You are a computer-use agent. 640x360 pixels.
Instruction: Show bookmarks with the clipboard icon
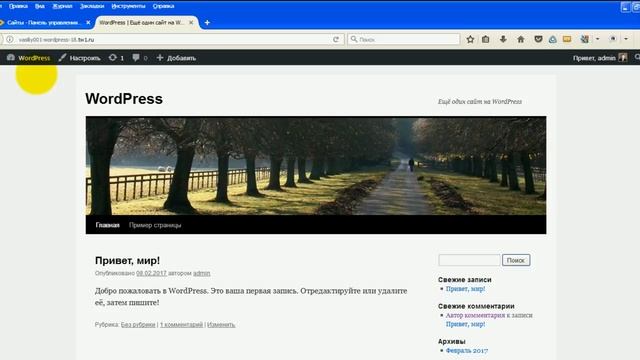click(x=486, y=39)
